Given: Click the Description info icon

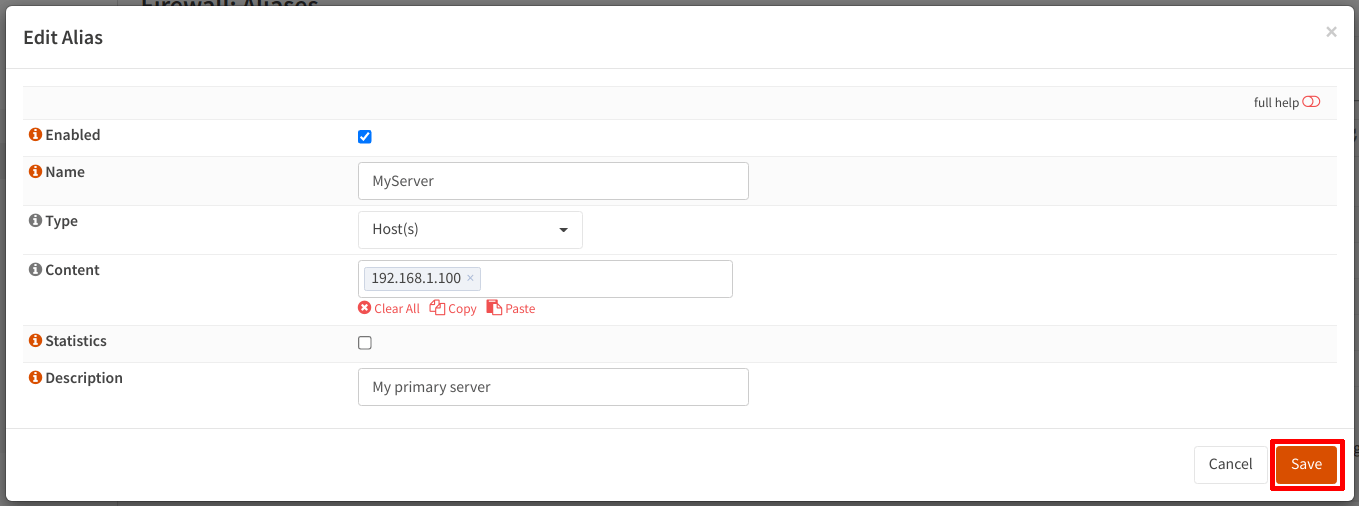Looking at the screenshot, I should tap(36, 378).
